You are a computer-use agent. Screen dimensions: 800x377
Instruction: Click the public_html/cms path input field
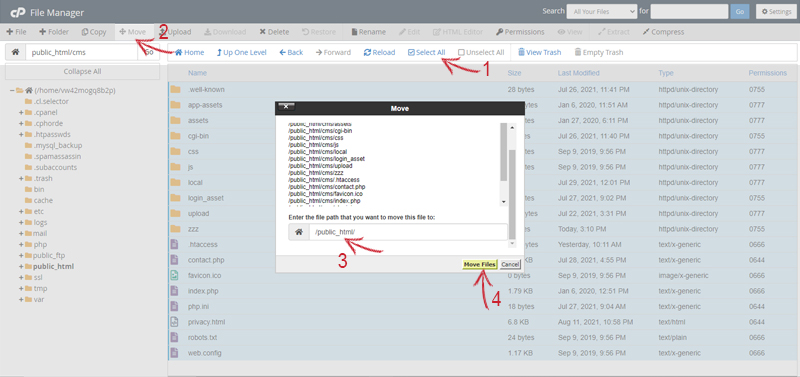tap(82, 52)
